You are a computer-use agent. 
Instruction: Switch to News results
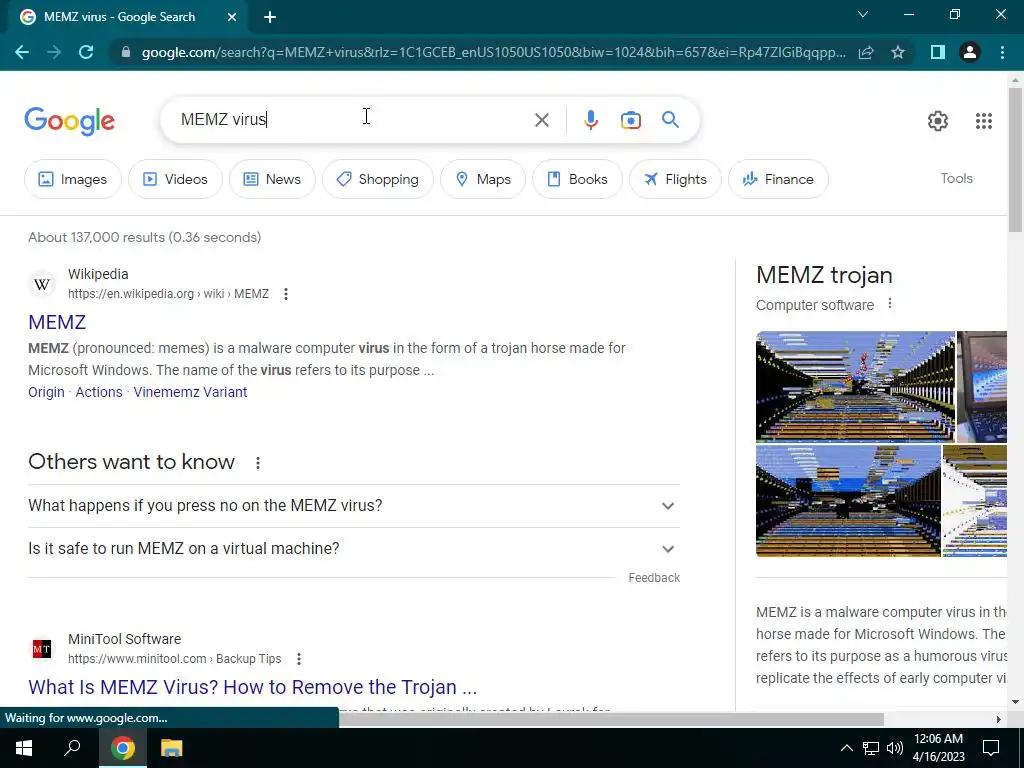point(272,179)
